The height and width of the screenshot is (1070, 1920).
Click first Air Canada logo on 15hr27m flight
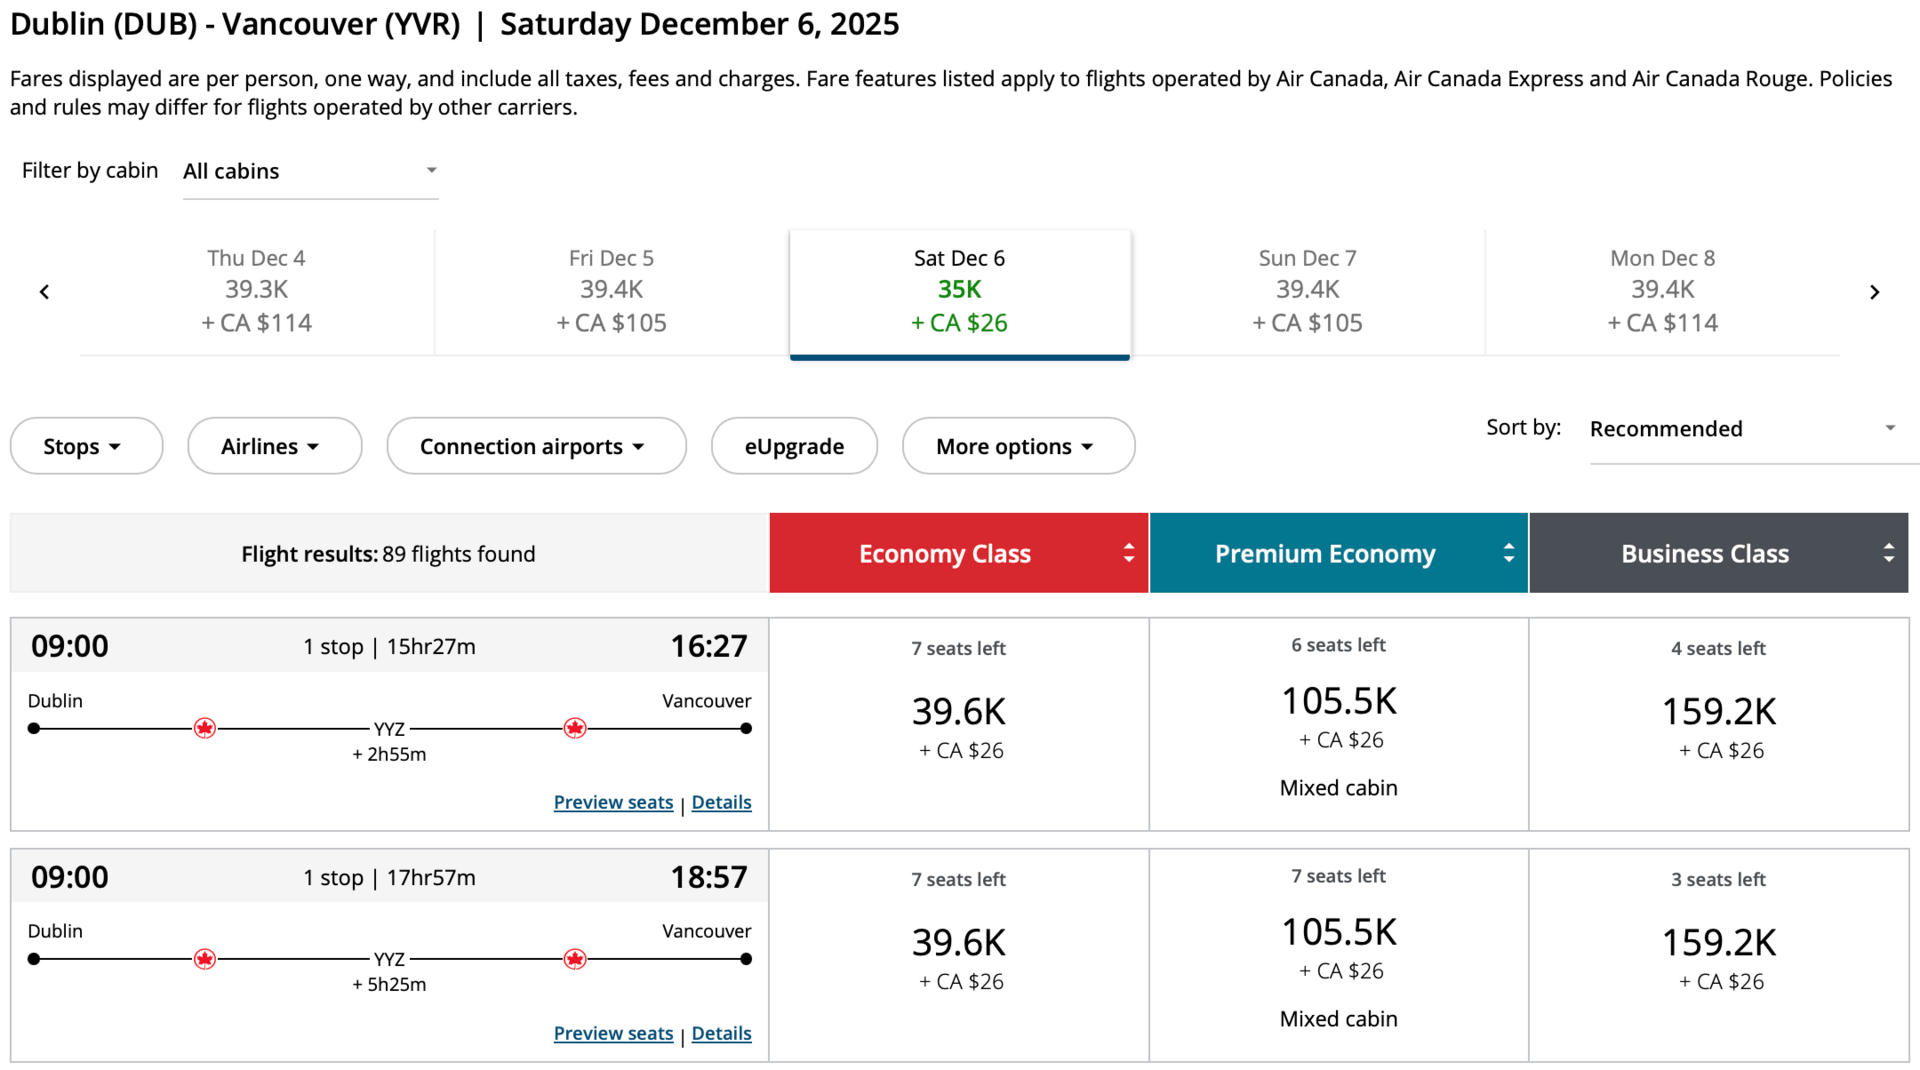click(205, 728)
